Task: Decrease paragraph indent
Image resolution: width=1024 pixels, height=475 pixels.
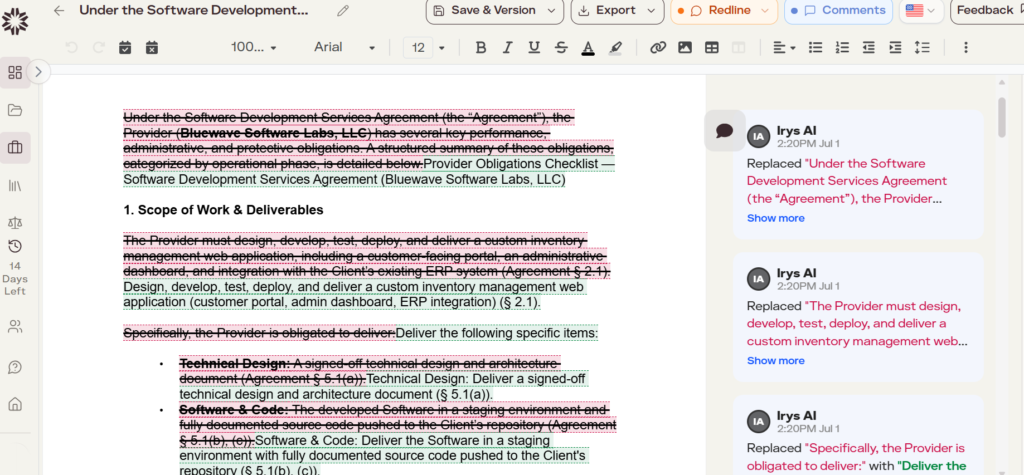Action: click(x=869, y=48)
